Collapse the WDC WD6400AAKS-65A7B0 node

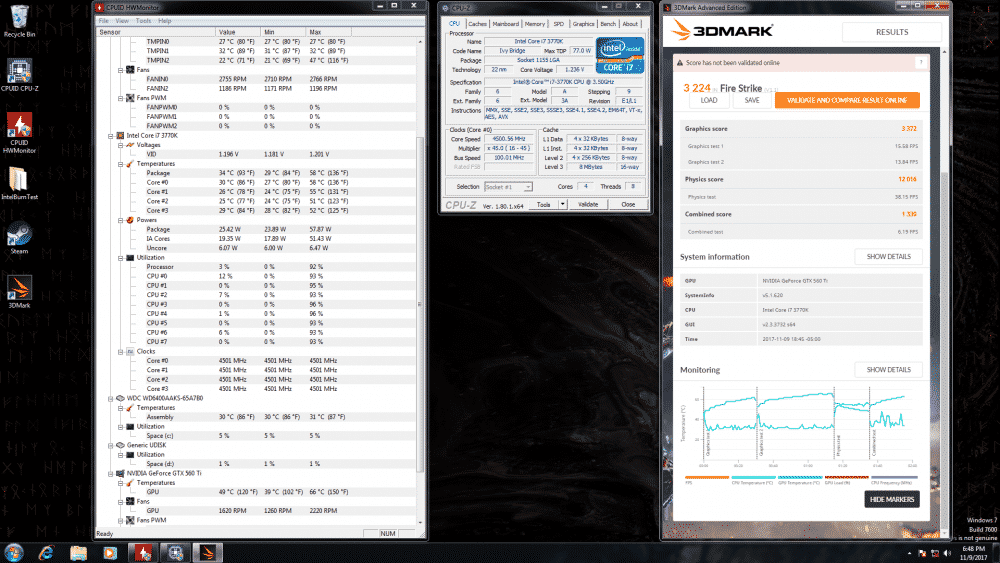pyautogui.click(x=111, y=398)
